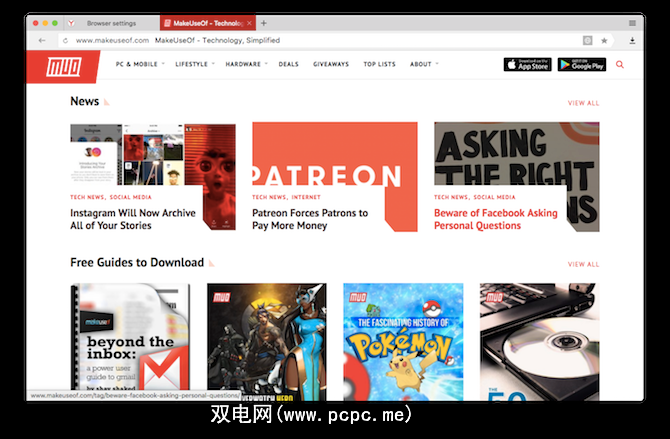The height and width of the screenshot is (439, 670).
Task: Open a new tab with the plus button
Action: (x=264, y=23)
